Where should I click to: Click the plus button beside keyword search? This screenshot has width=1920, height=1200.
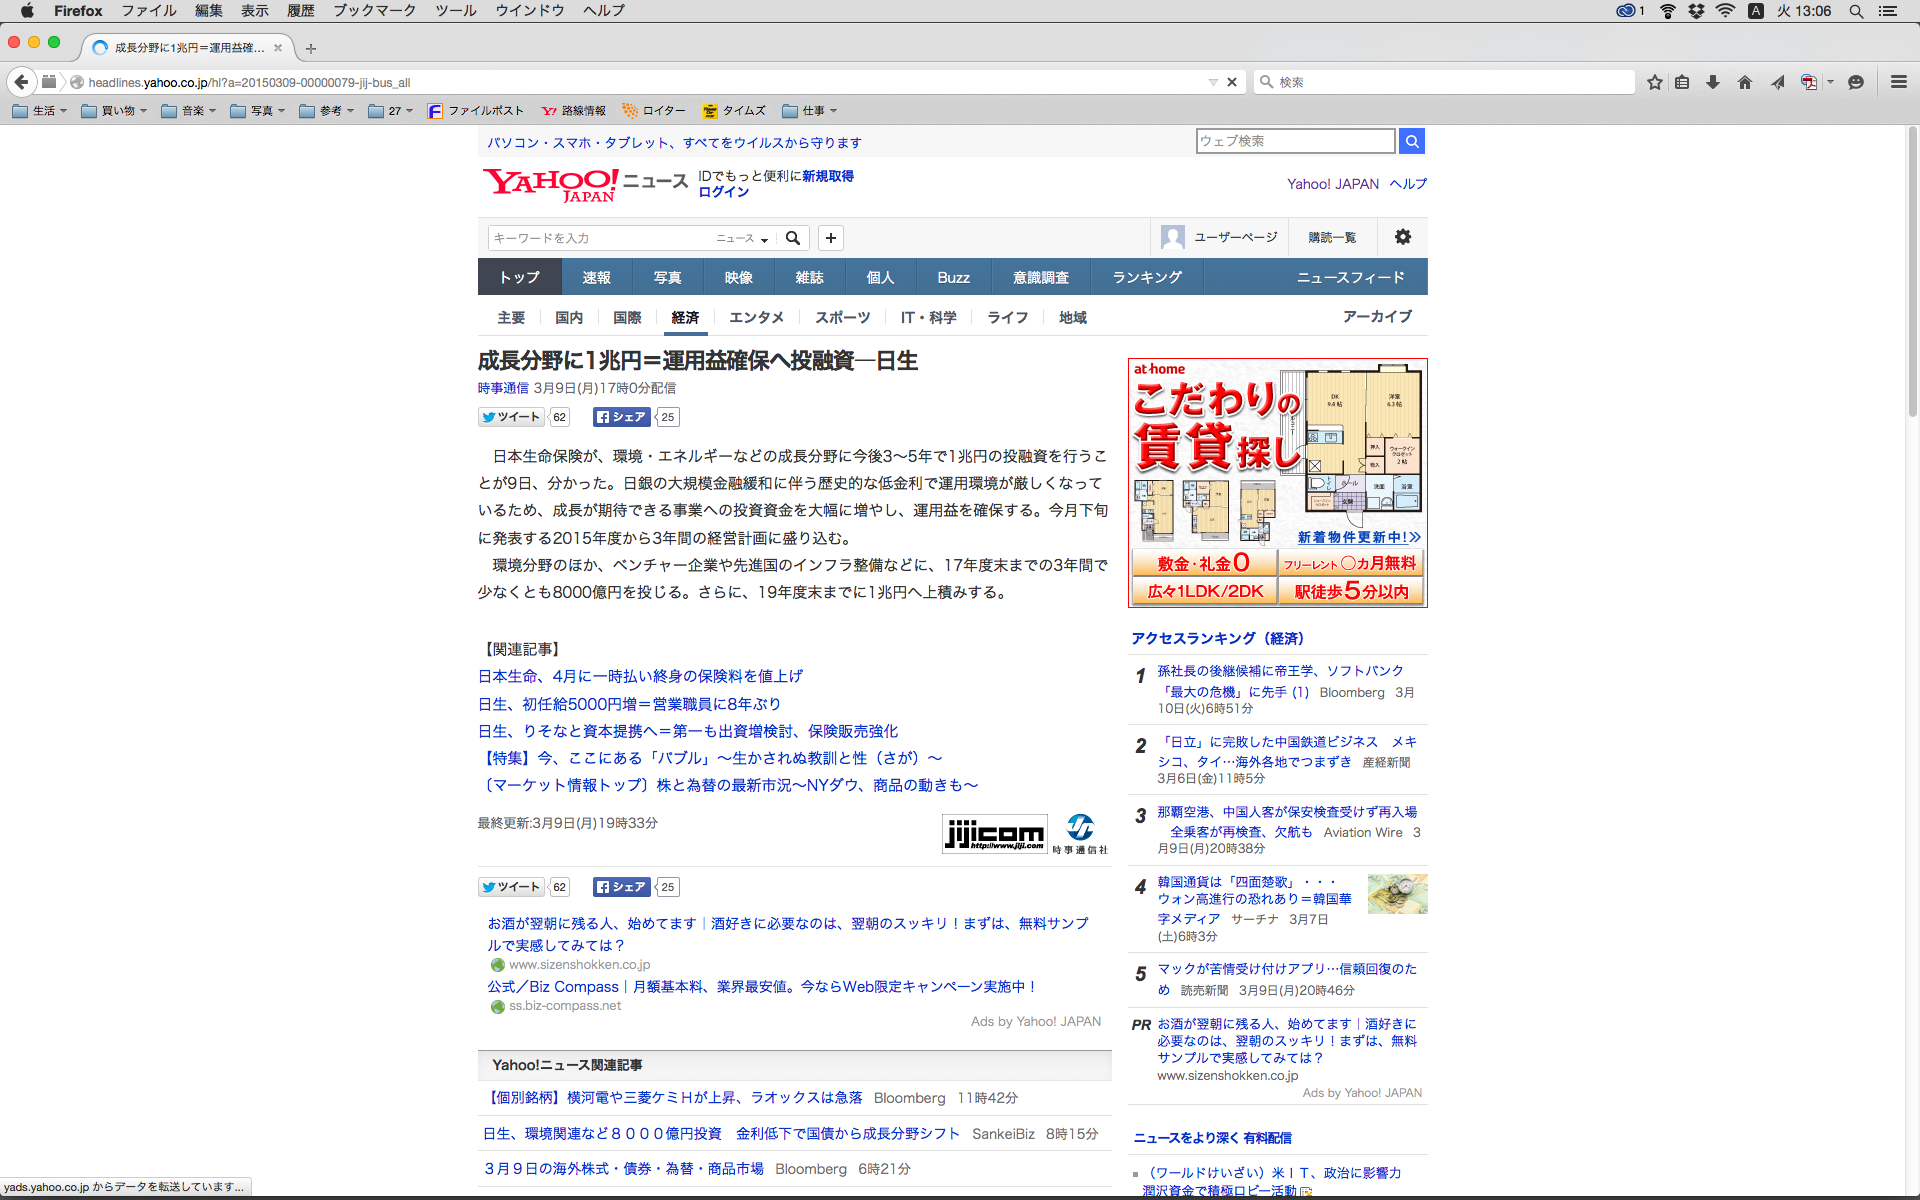point(830,238)
